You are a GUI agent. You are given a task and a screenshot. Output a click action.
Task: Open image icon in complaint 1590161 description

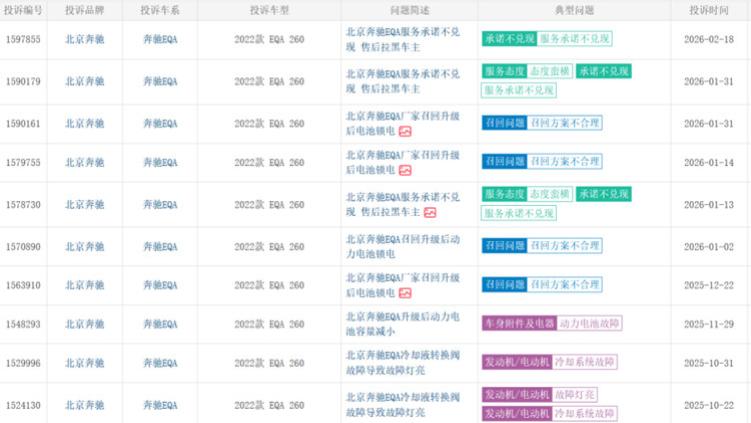[405, 131]
